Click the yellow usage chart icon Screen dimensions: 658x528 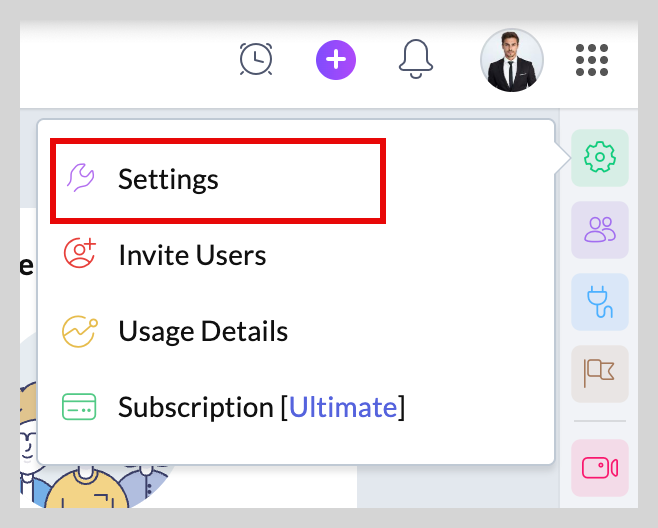tap(80, 332)
